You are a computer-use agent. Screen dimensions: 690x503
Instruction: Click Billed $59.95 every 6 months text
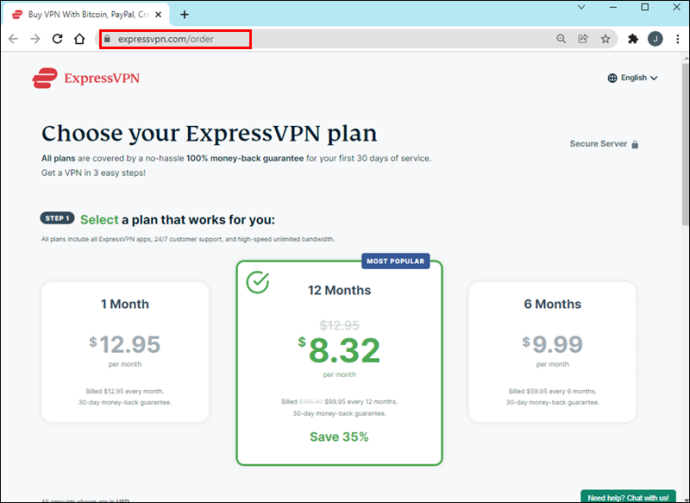pyautogui.click(x=552, y=391)
